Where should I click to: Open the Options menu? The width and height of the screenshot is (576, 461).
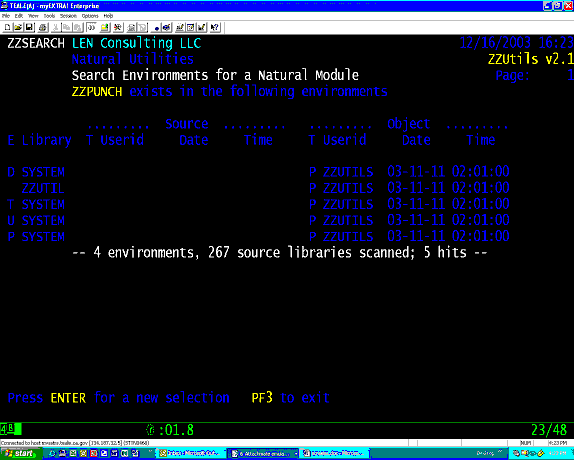tap(90, 16)
